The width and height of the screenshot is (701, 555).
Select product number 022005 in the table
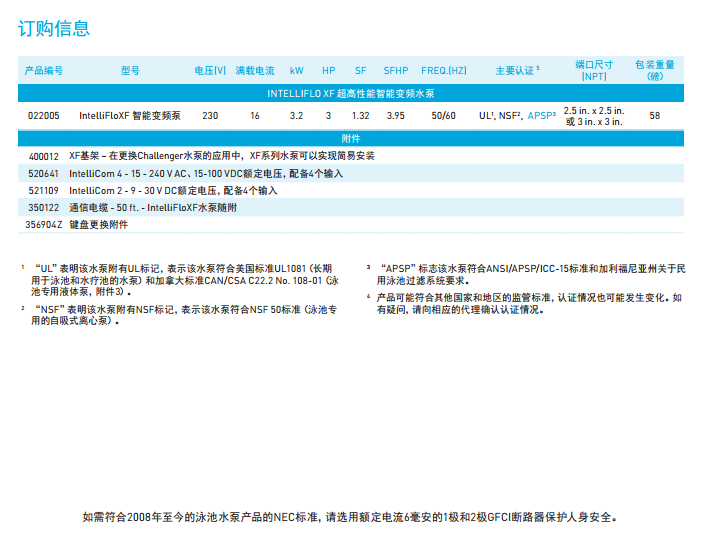[x=43, y=116]
